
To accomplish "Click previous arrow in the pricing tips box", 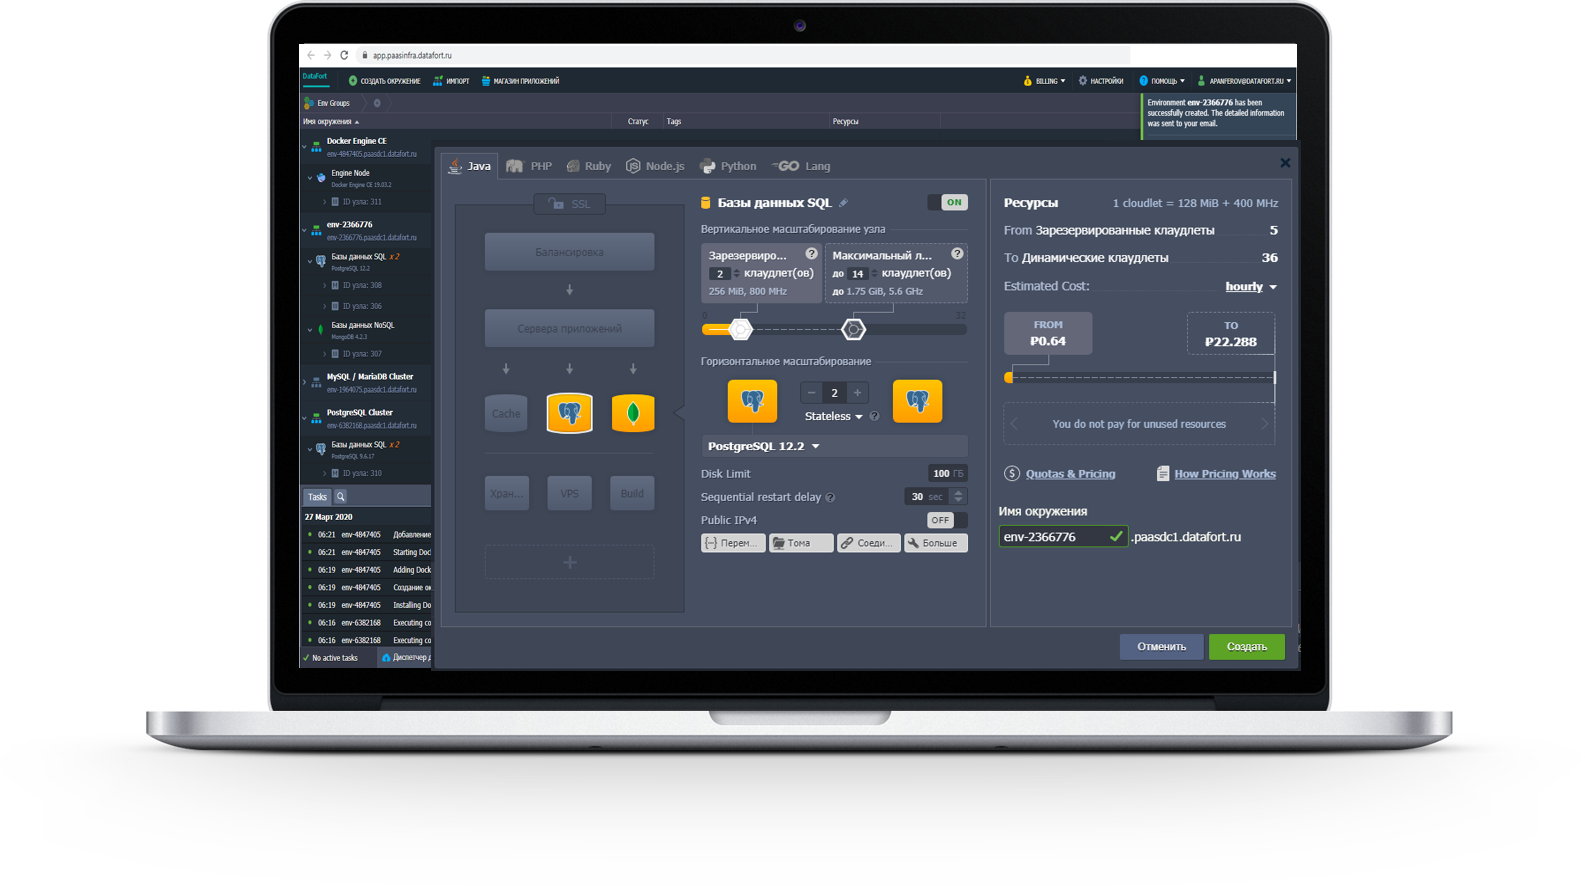I will click(1014, 424).
